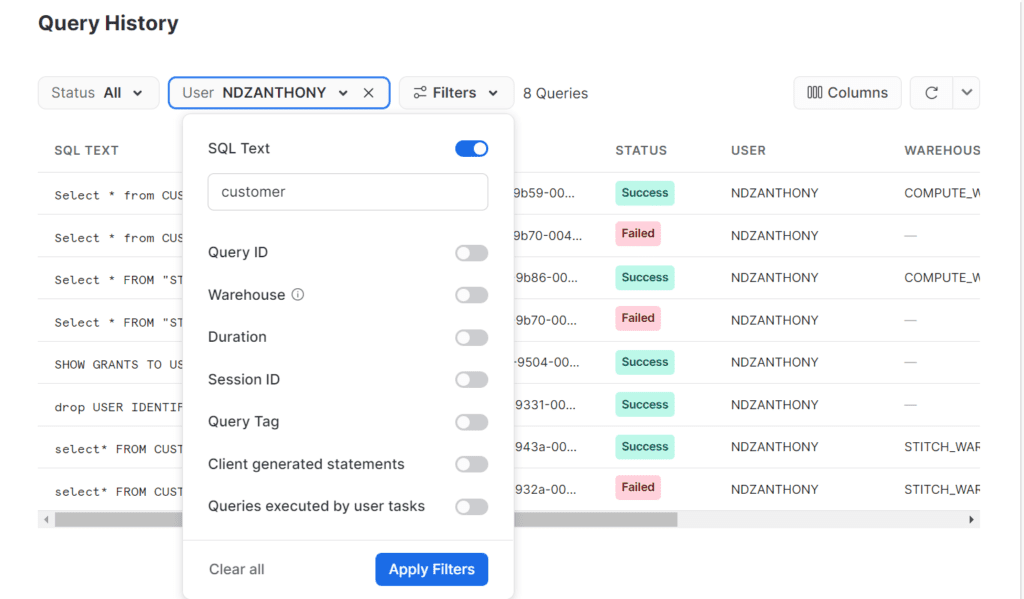Toggle Client generated statements on

(x=471, y=464)
